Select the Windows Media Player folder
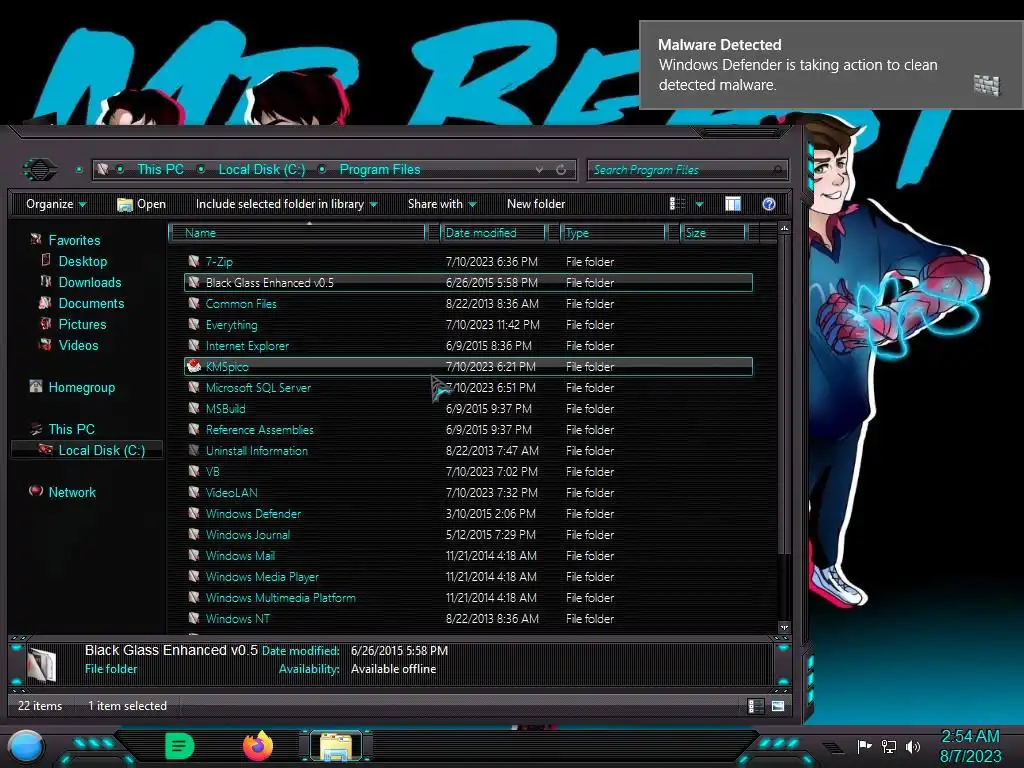The width and height of the screenshot is (1024, 768). [262, 577]
